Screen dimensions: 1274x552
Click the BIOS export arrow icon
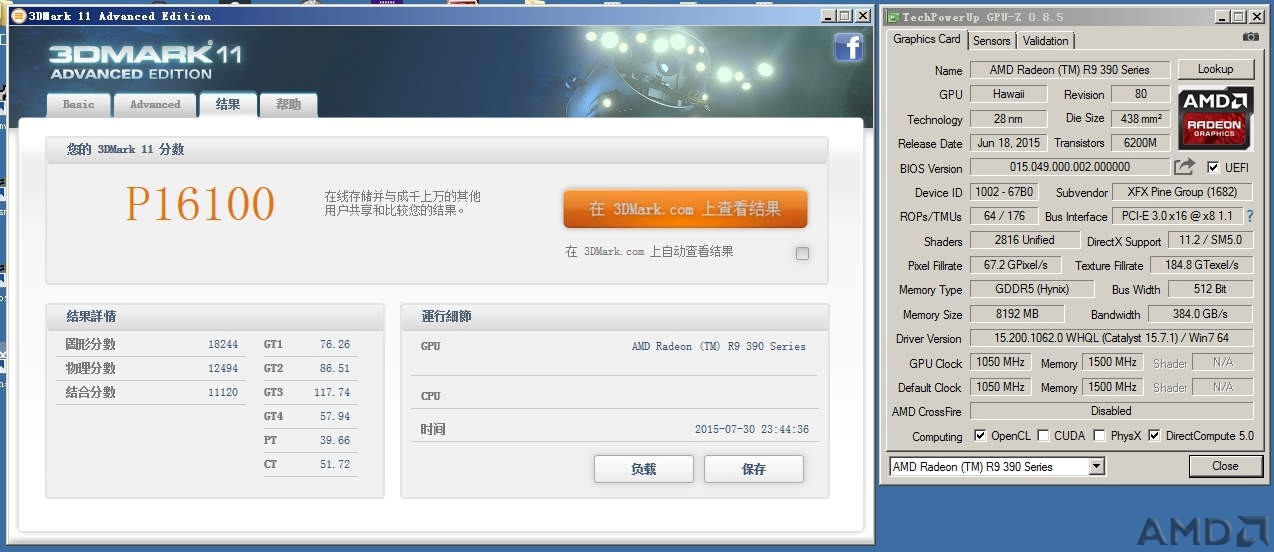point(1185,167)
